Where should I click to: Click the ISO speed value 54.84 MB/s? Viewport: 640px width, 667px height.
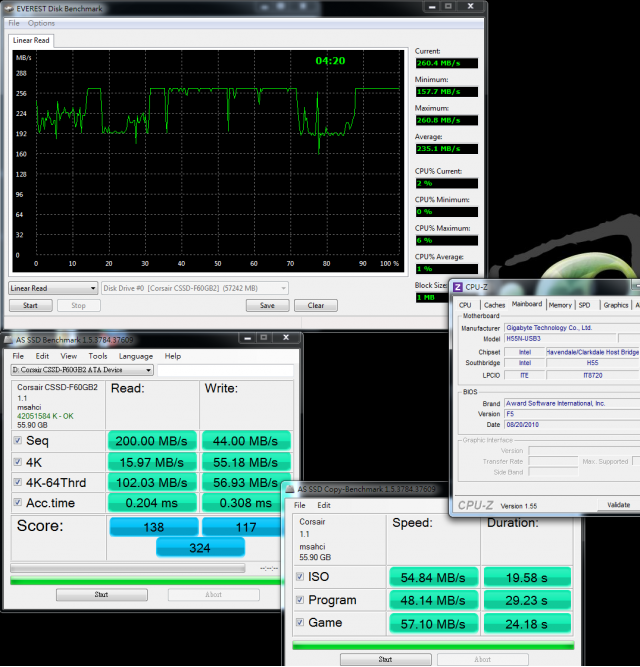coord(433,577)
